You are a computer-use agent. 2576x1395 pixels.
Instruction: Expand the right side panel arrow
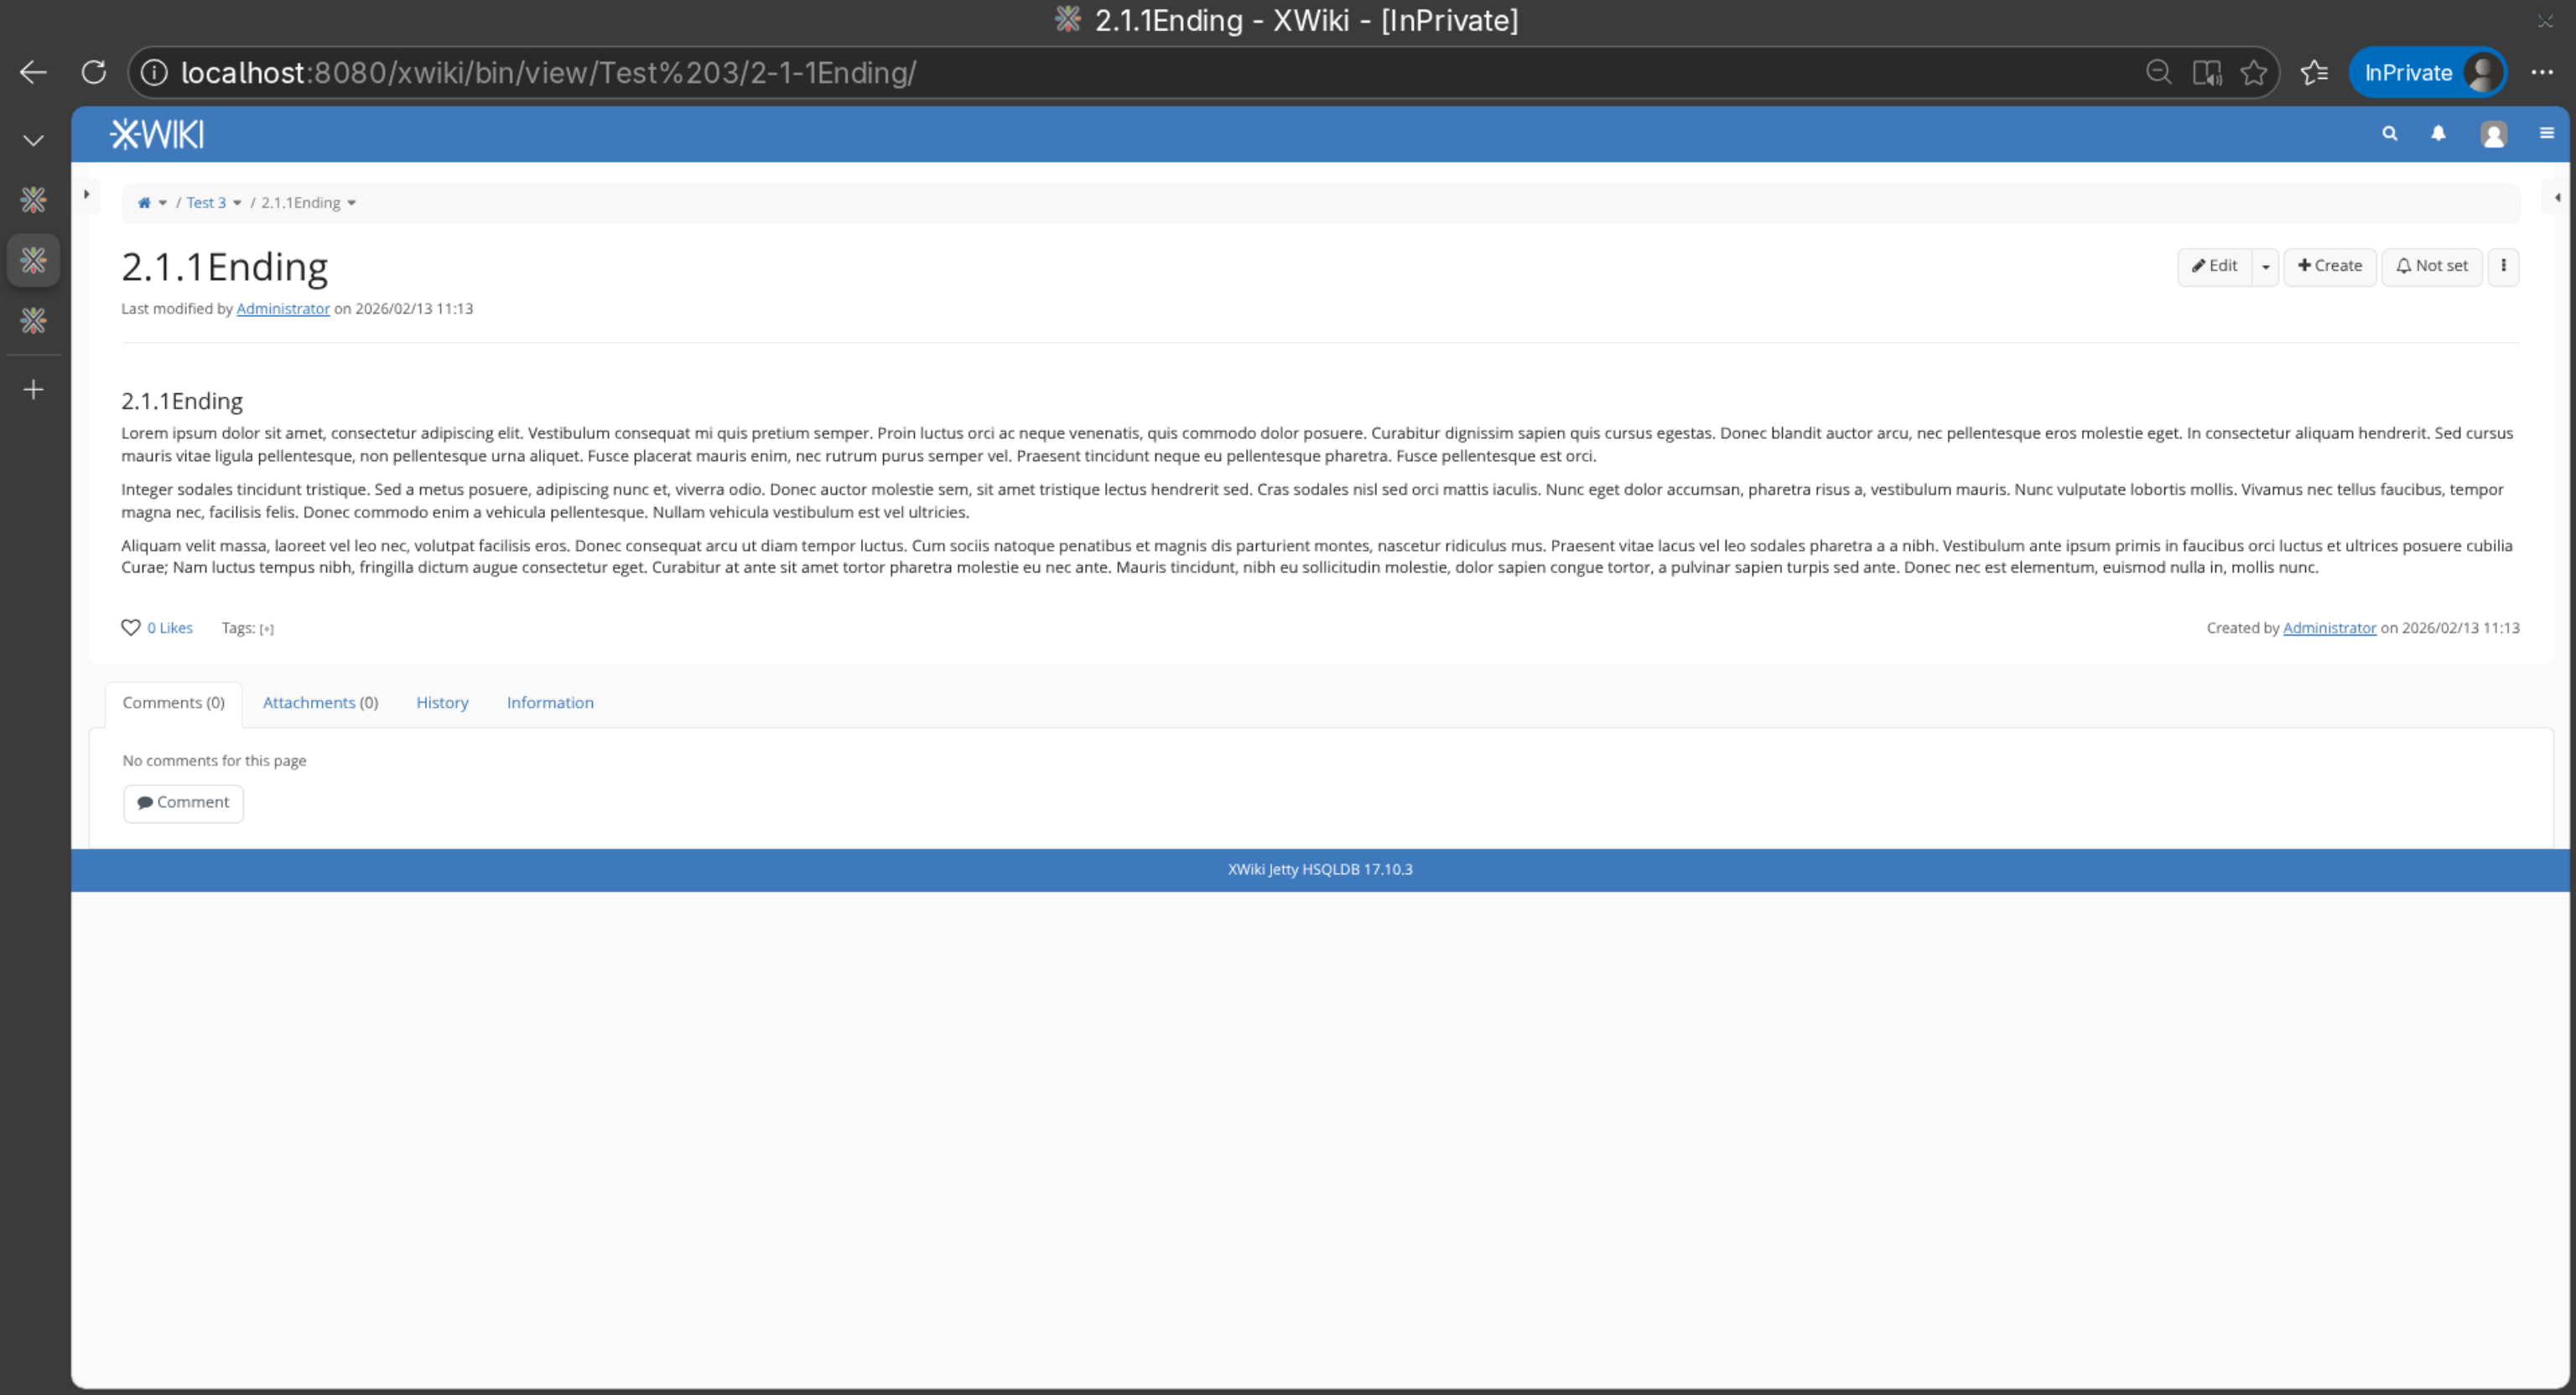2557,197
